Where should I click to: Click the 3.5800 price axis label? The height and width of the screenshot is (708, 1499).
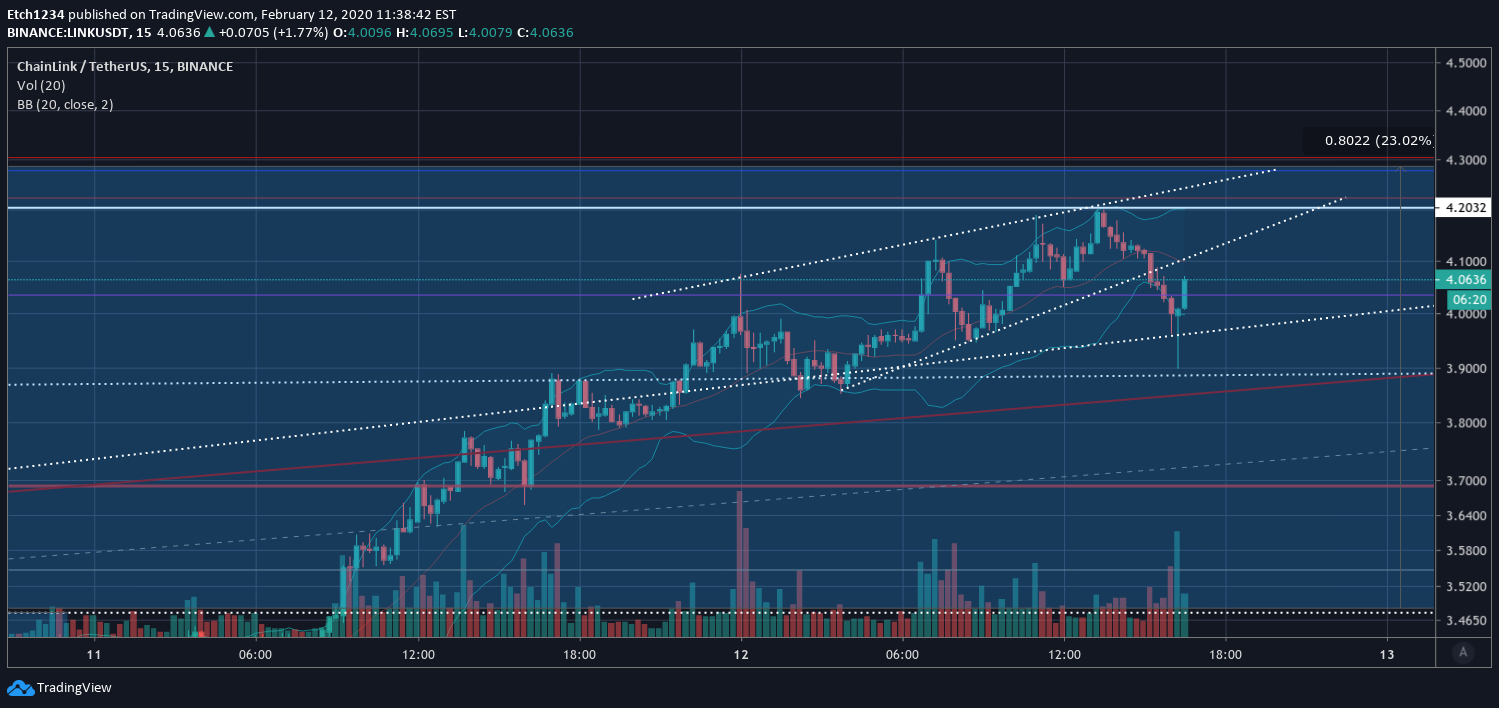(1465, 551)
